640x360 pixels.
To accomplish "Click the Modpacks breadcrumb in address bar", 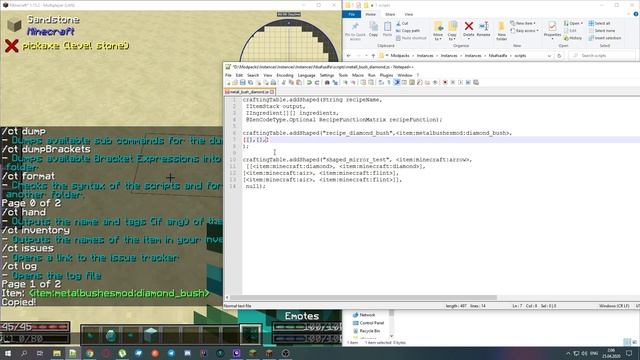I will (400, 56).
